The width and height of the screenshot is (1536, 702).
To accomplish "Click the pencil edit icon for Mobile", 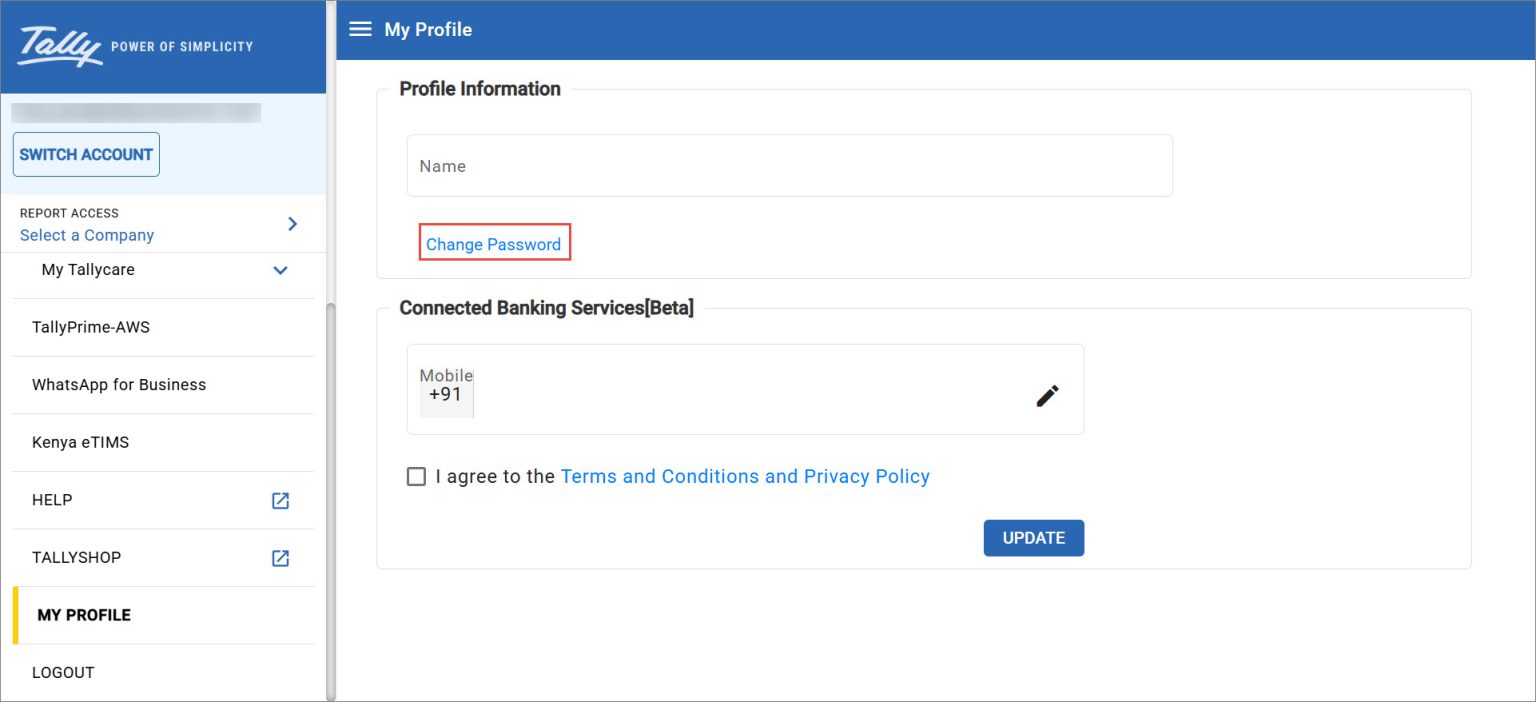I will [1046, 396].
